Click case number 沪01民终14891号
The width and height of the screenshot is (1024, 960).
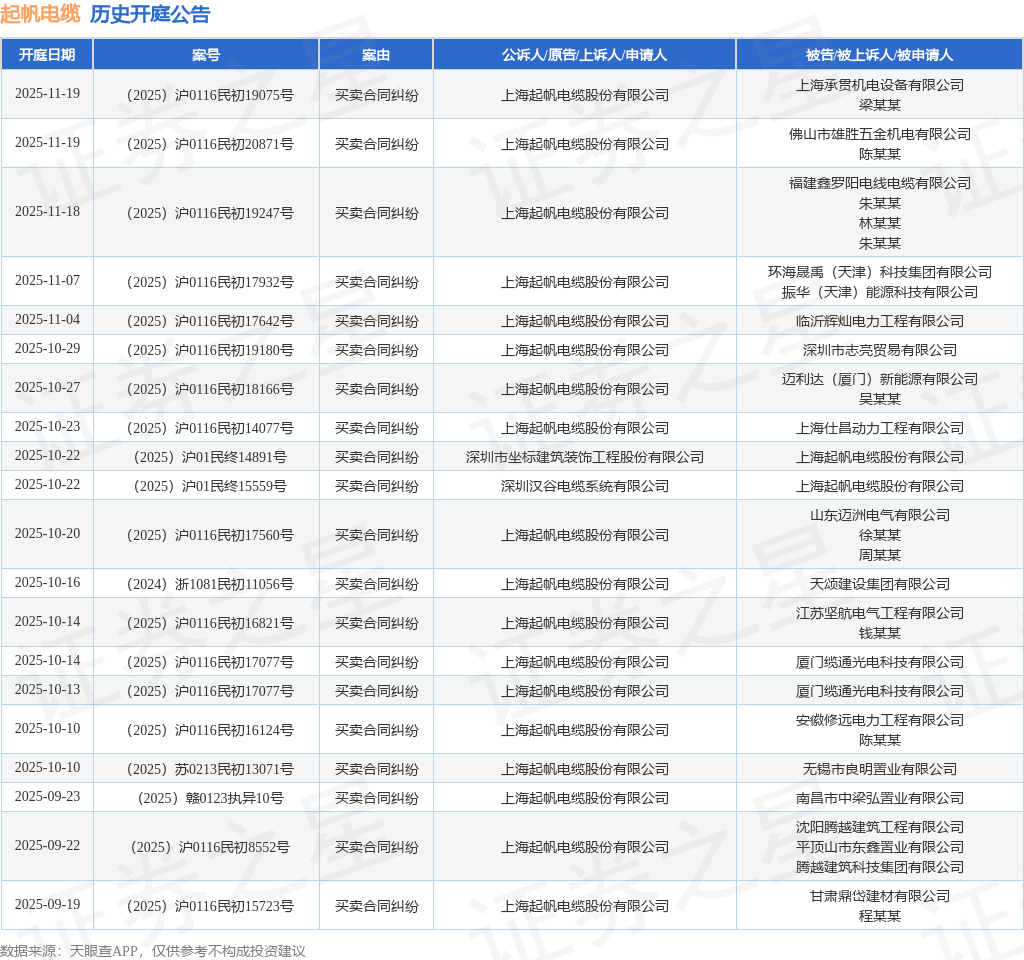(210, 457)
